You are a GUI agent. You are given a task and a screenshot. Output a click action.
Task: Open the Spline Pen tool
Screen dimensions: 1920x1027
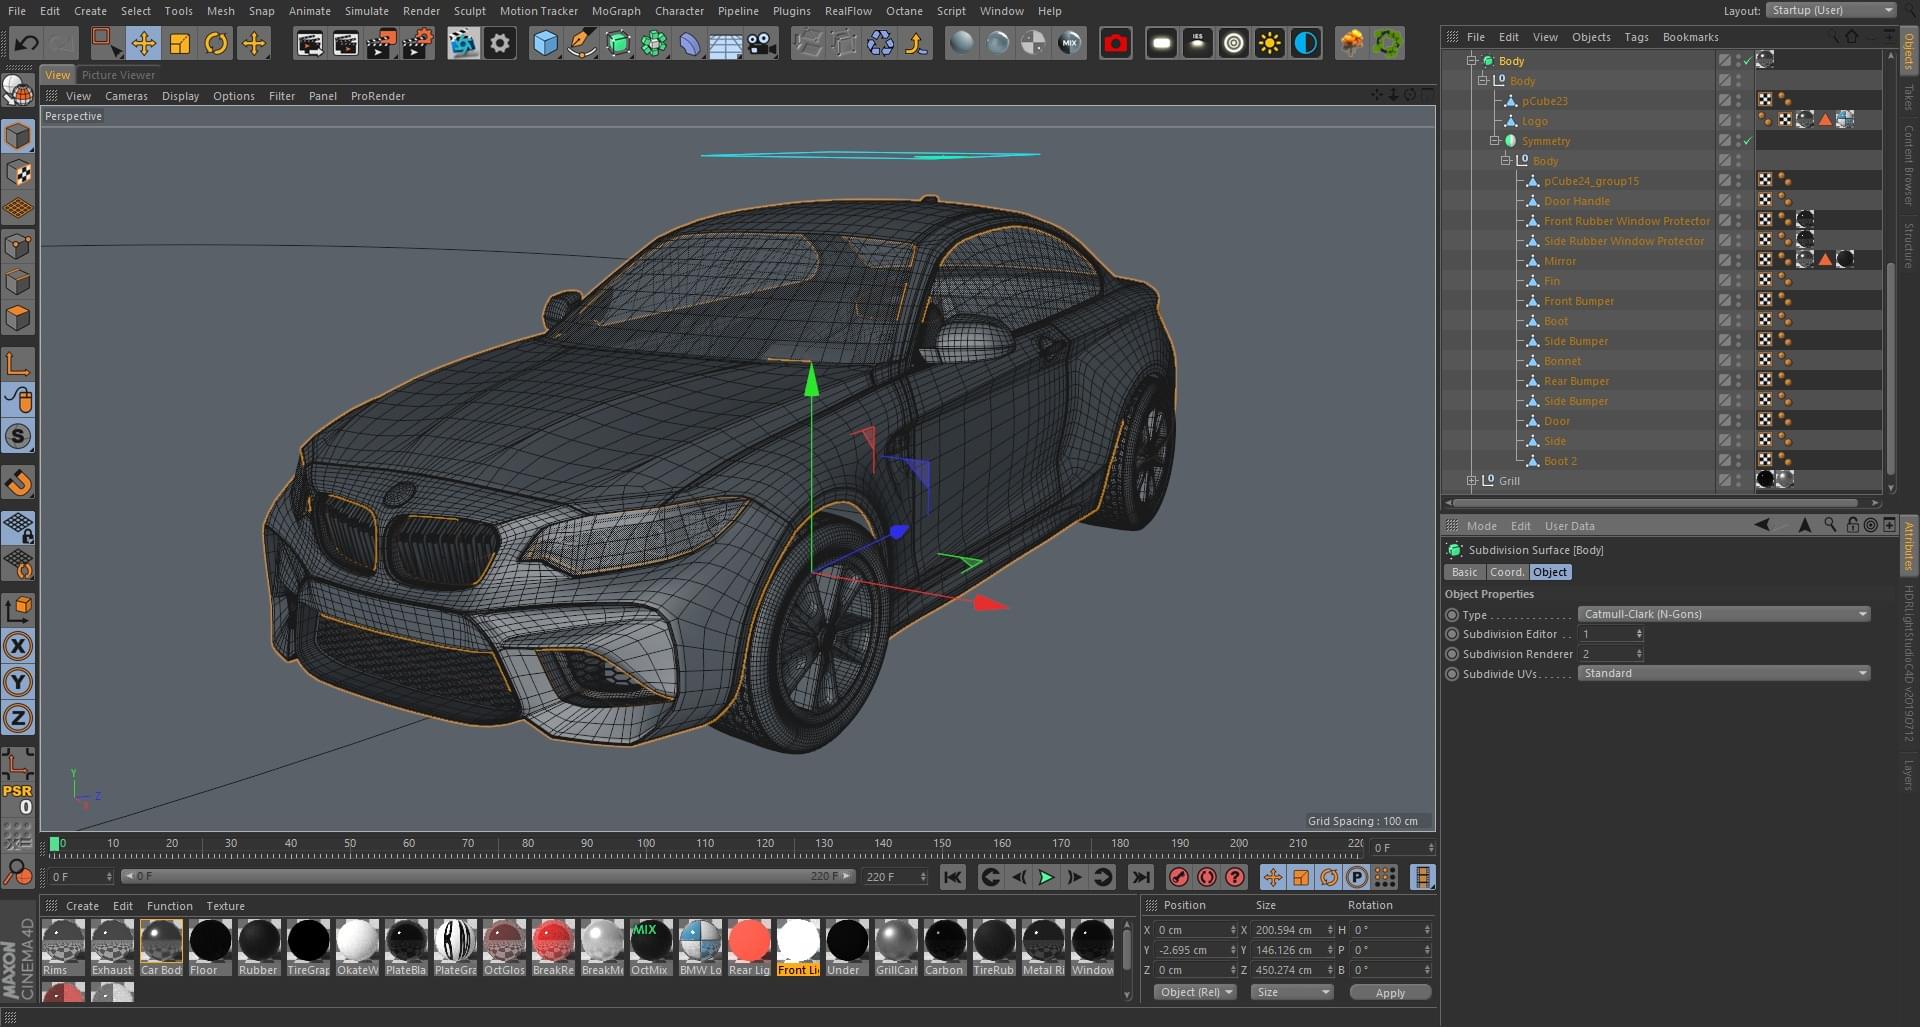581,43
